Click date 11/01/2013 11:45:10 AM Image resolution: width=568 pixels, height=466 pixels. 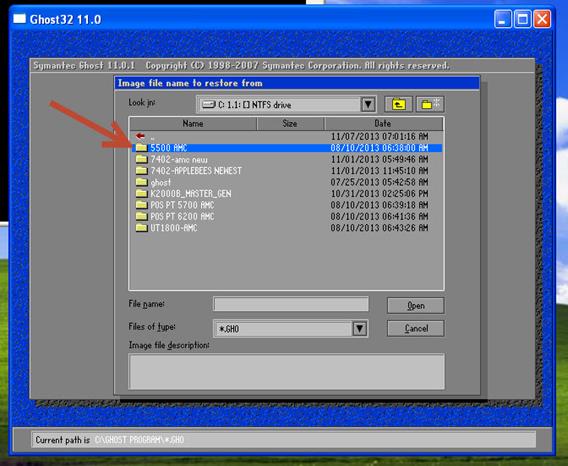coord(379,171)
